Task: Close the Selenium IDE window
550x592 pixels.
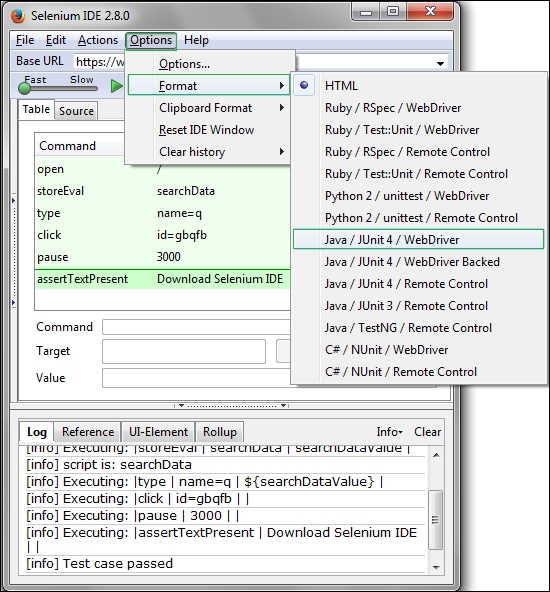Action: (430, 11)
